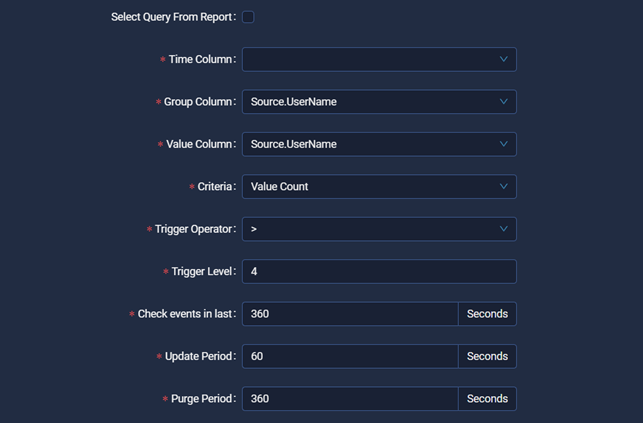Click Seconds unit beside Purge Period
The image size is (643, 423).
[487, 399]
